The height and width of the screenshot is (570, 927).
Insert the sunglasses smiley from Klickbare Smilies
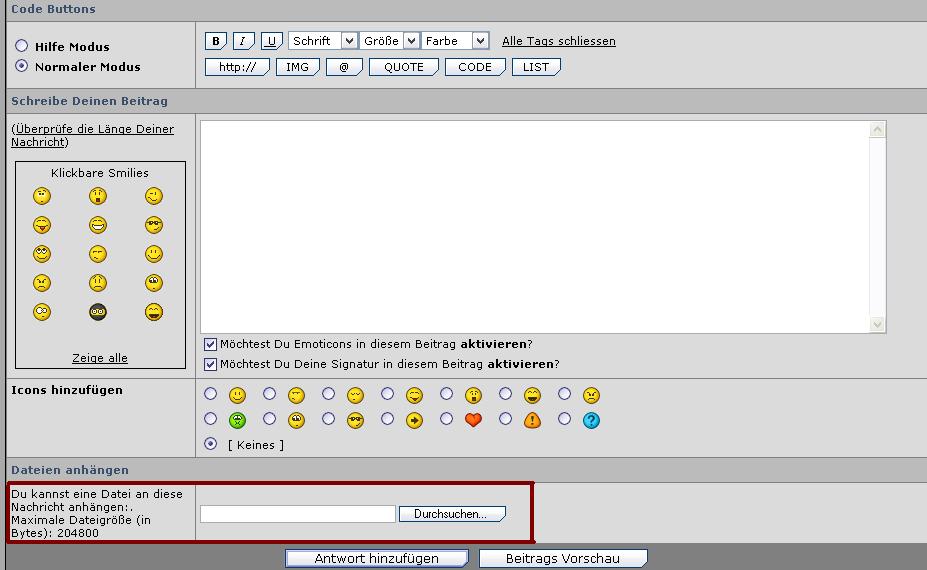click(x=154, y=225)
